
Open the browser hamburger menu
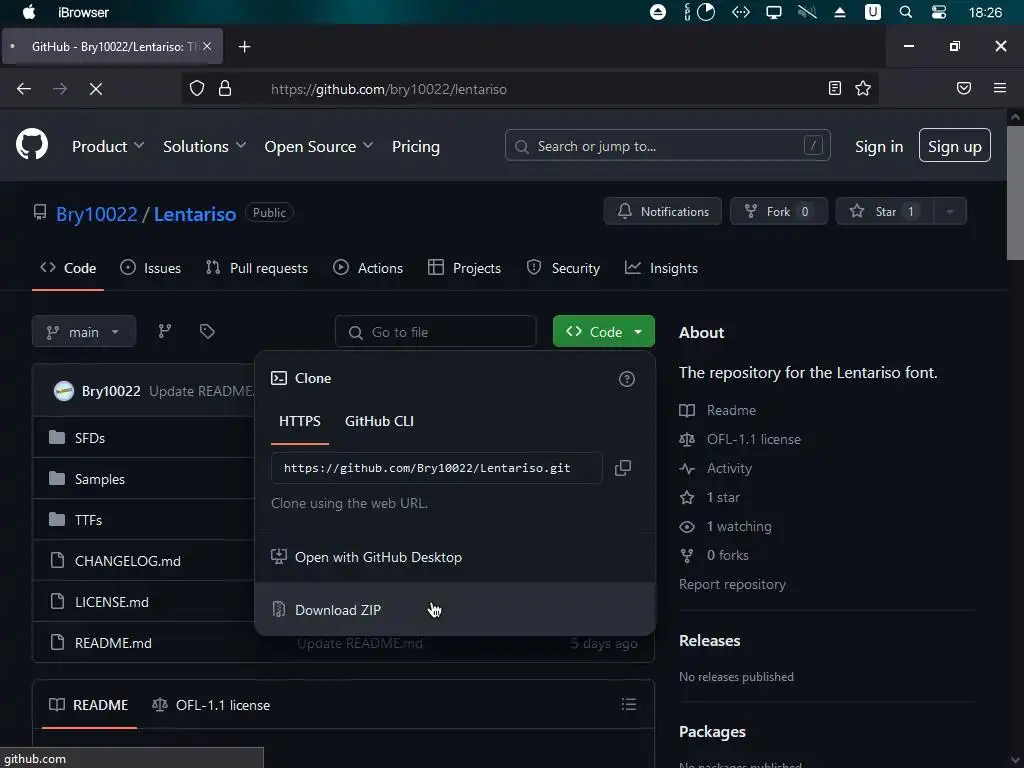(x=999, y=88)
